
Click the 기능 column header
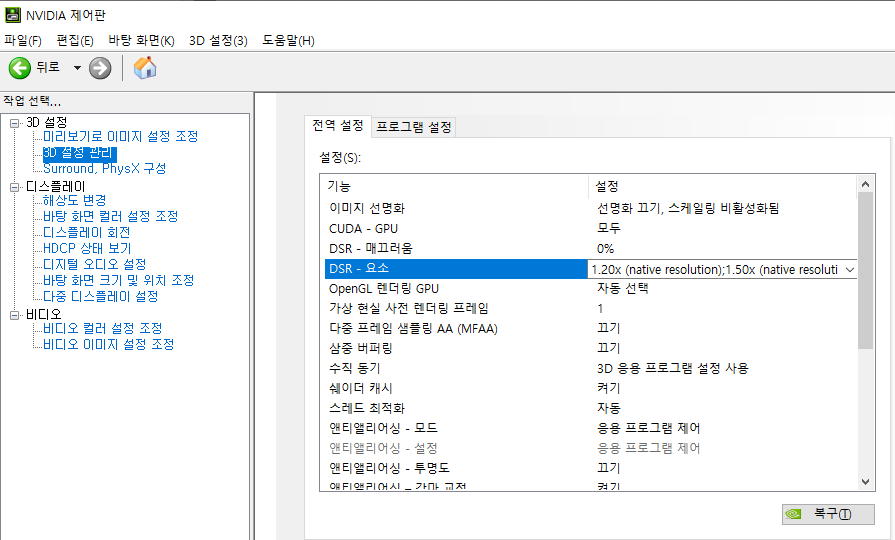457,186
